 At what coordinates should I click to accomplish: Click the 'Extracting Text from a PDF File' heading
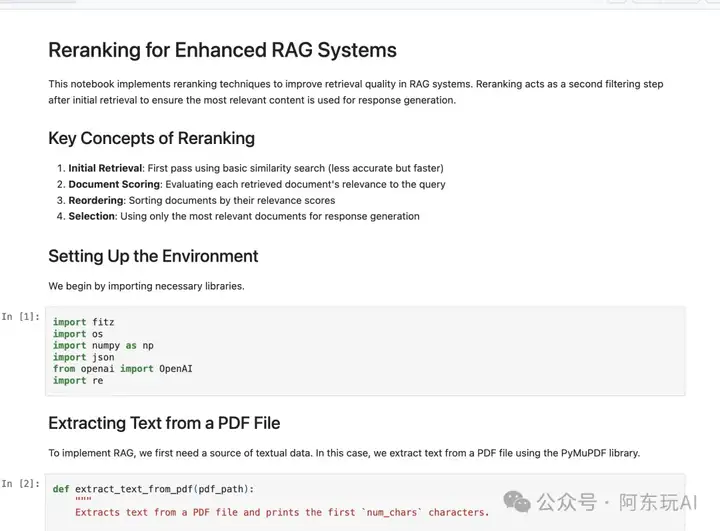[x=164, y=423]
